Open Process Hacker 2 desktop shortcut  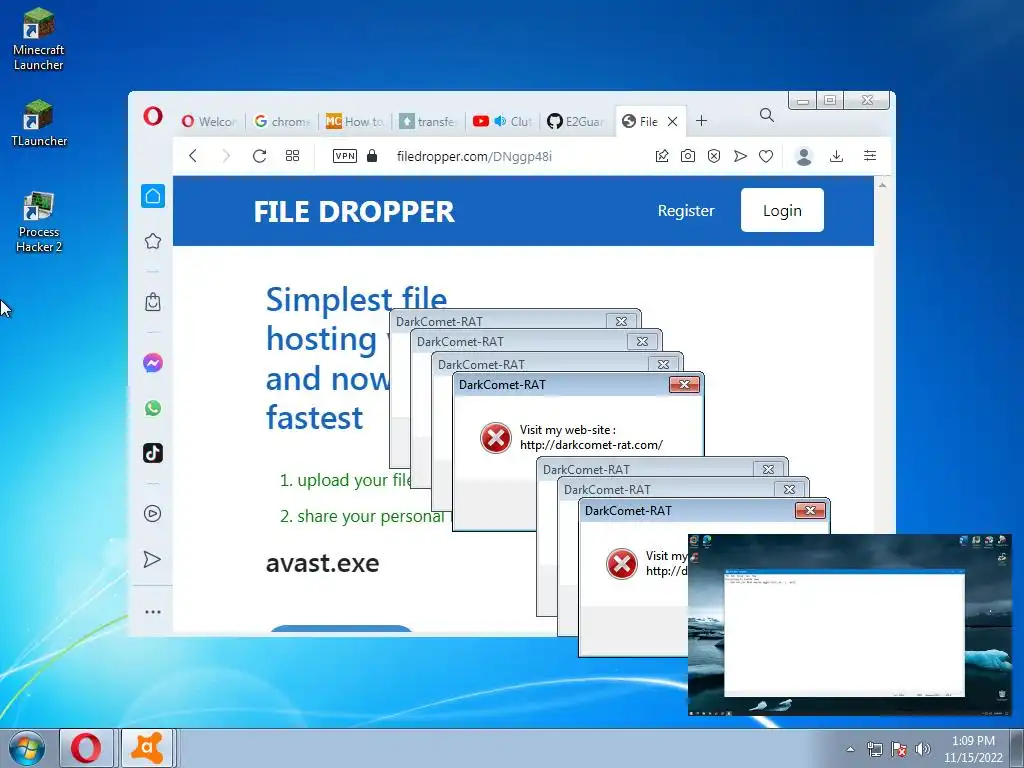pos(39,222)
